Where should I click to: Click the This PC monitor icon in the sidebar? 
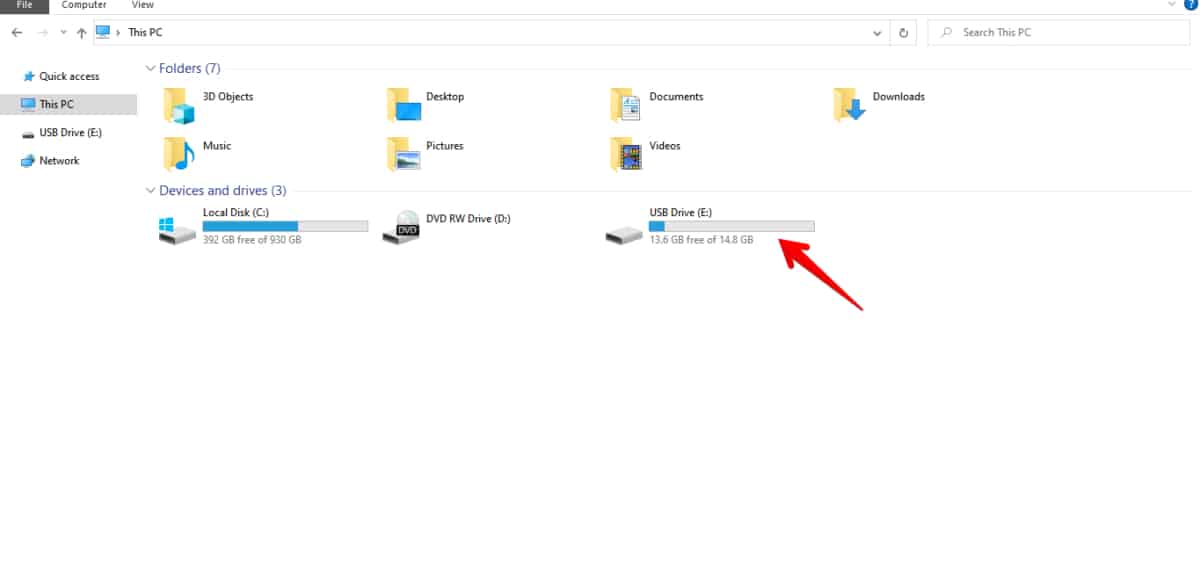(x=29, y=104)
